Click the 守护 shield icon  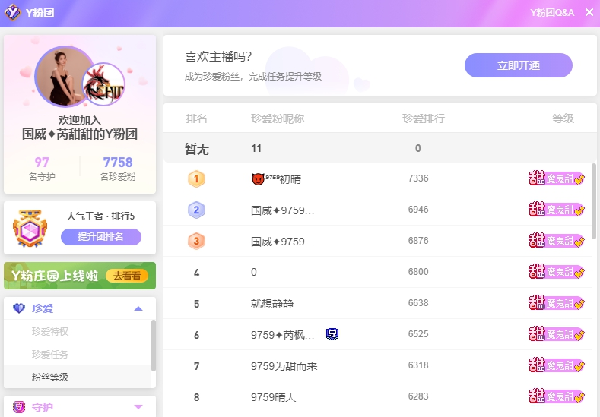[x=19, y=407]
